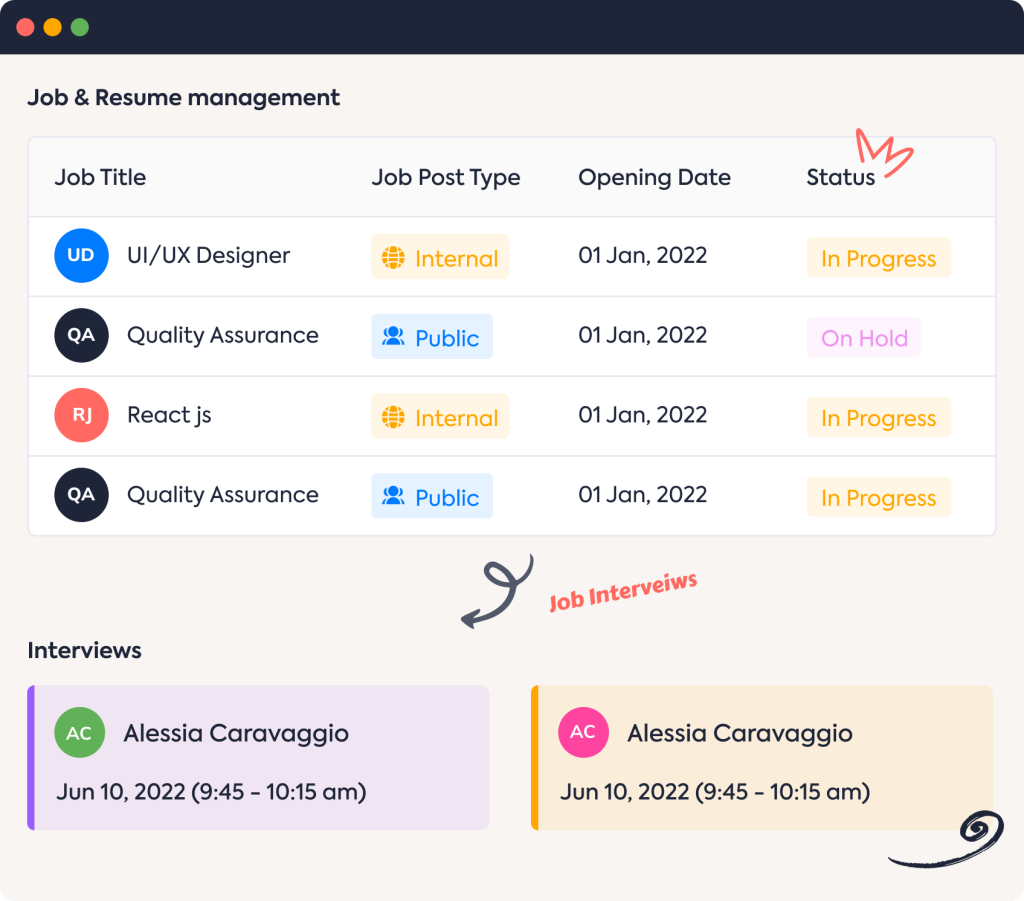Click the blue UD avatar icon

pos(81,255)
